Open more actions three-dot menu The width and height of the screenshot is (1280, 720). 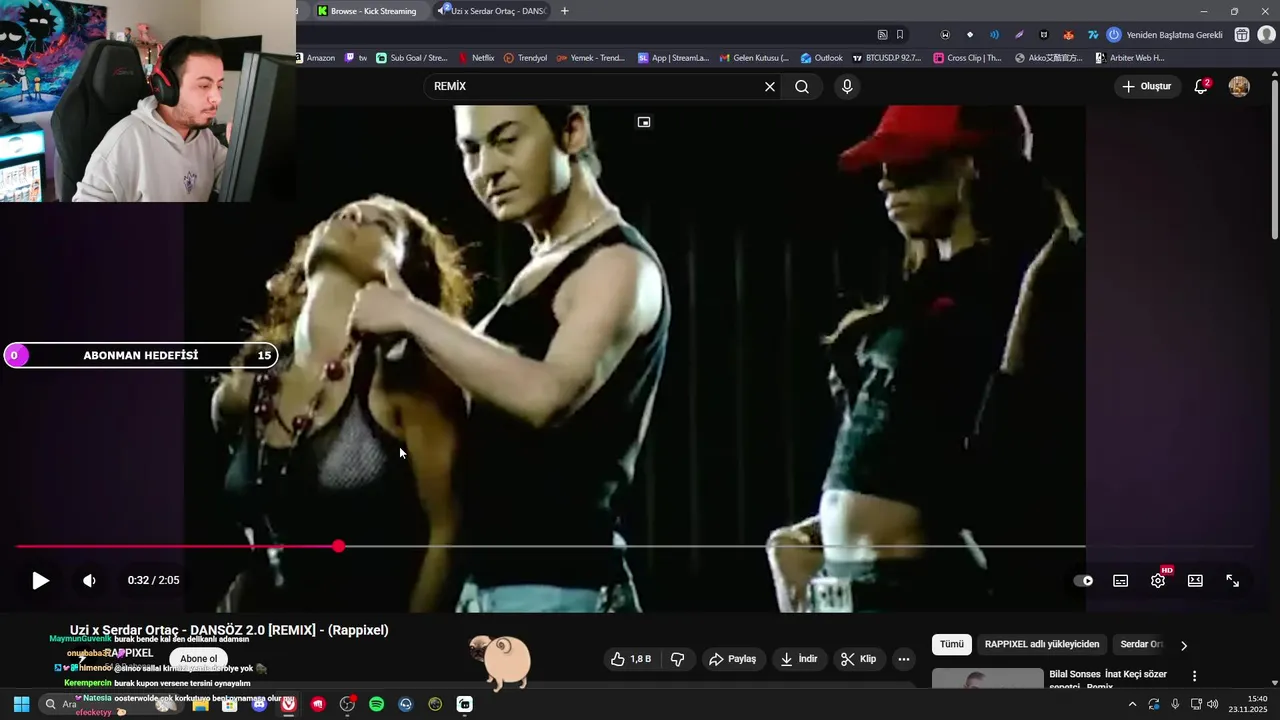pyautogui.click(x=904, y=659)
